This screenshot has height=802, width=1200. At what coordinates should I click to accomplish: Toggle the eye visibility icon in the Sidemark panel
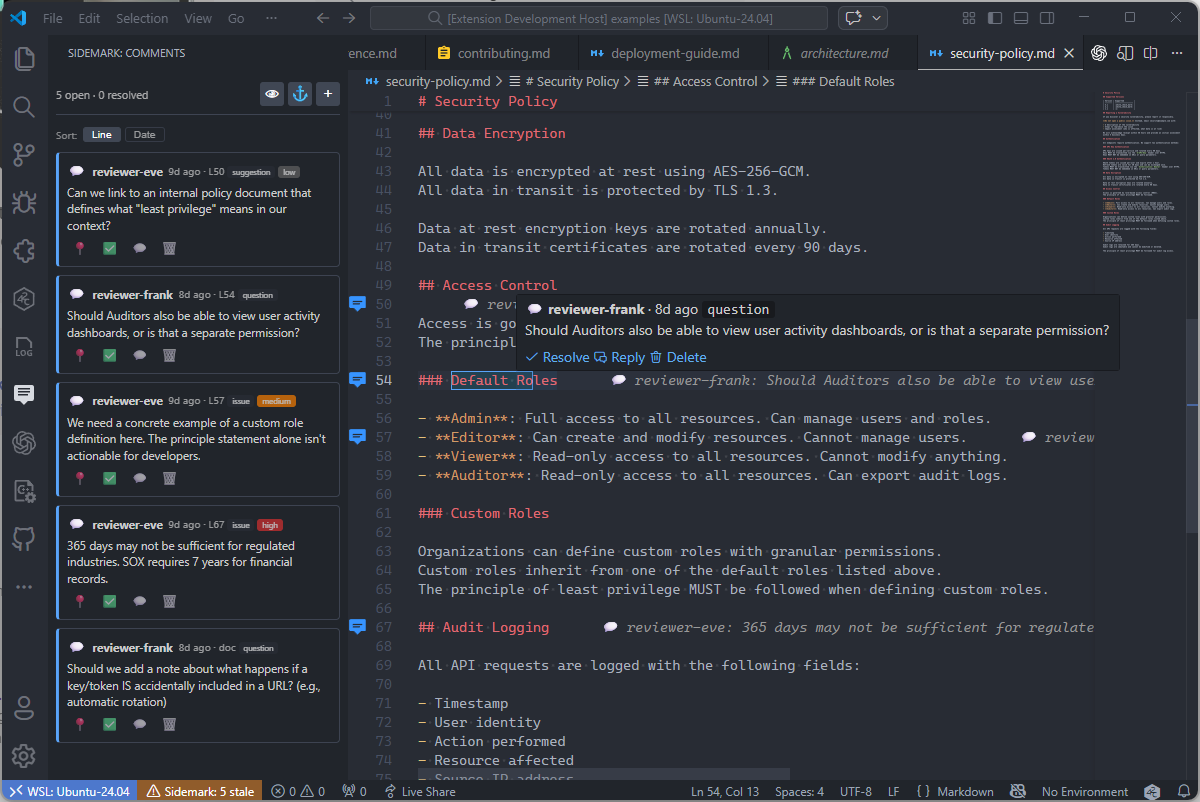[272, 93]
